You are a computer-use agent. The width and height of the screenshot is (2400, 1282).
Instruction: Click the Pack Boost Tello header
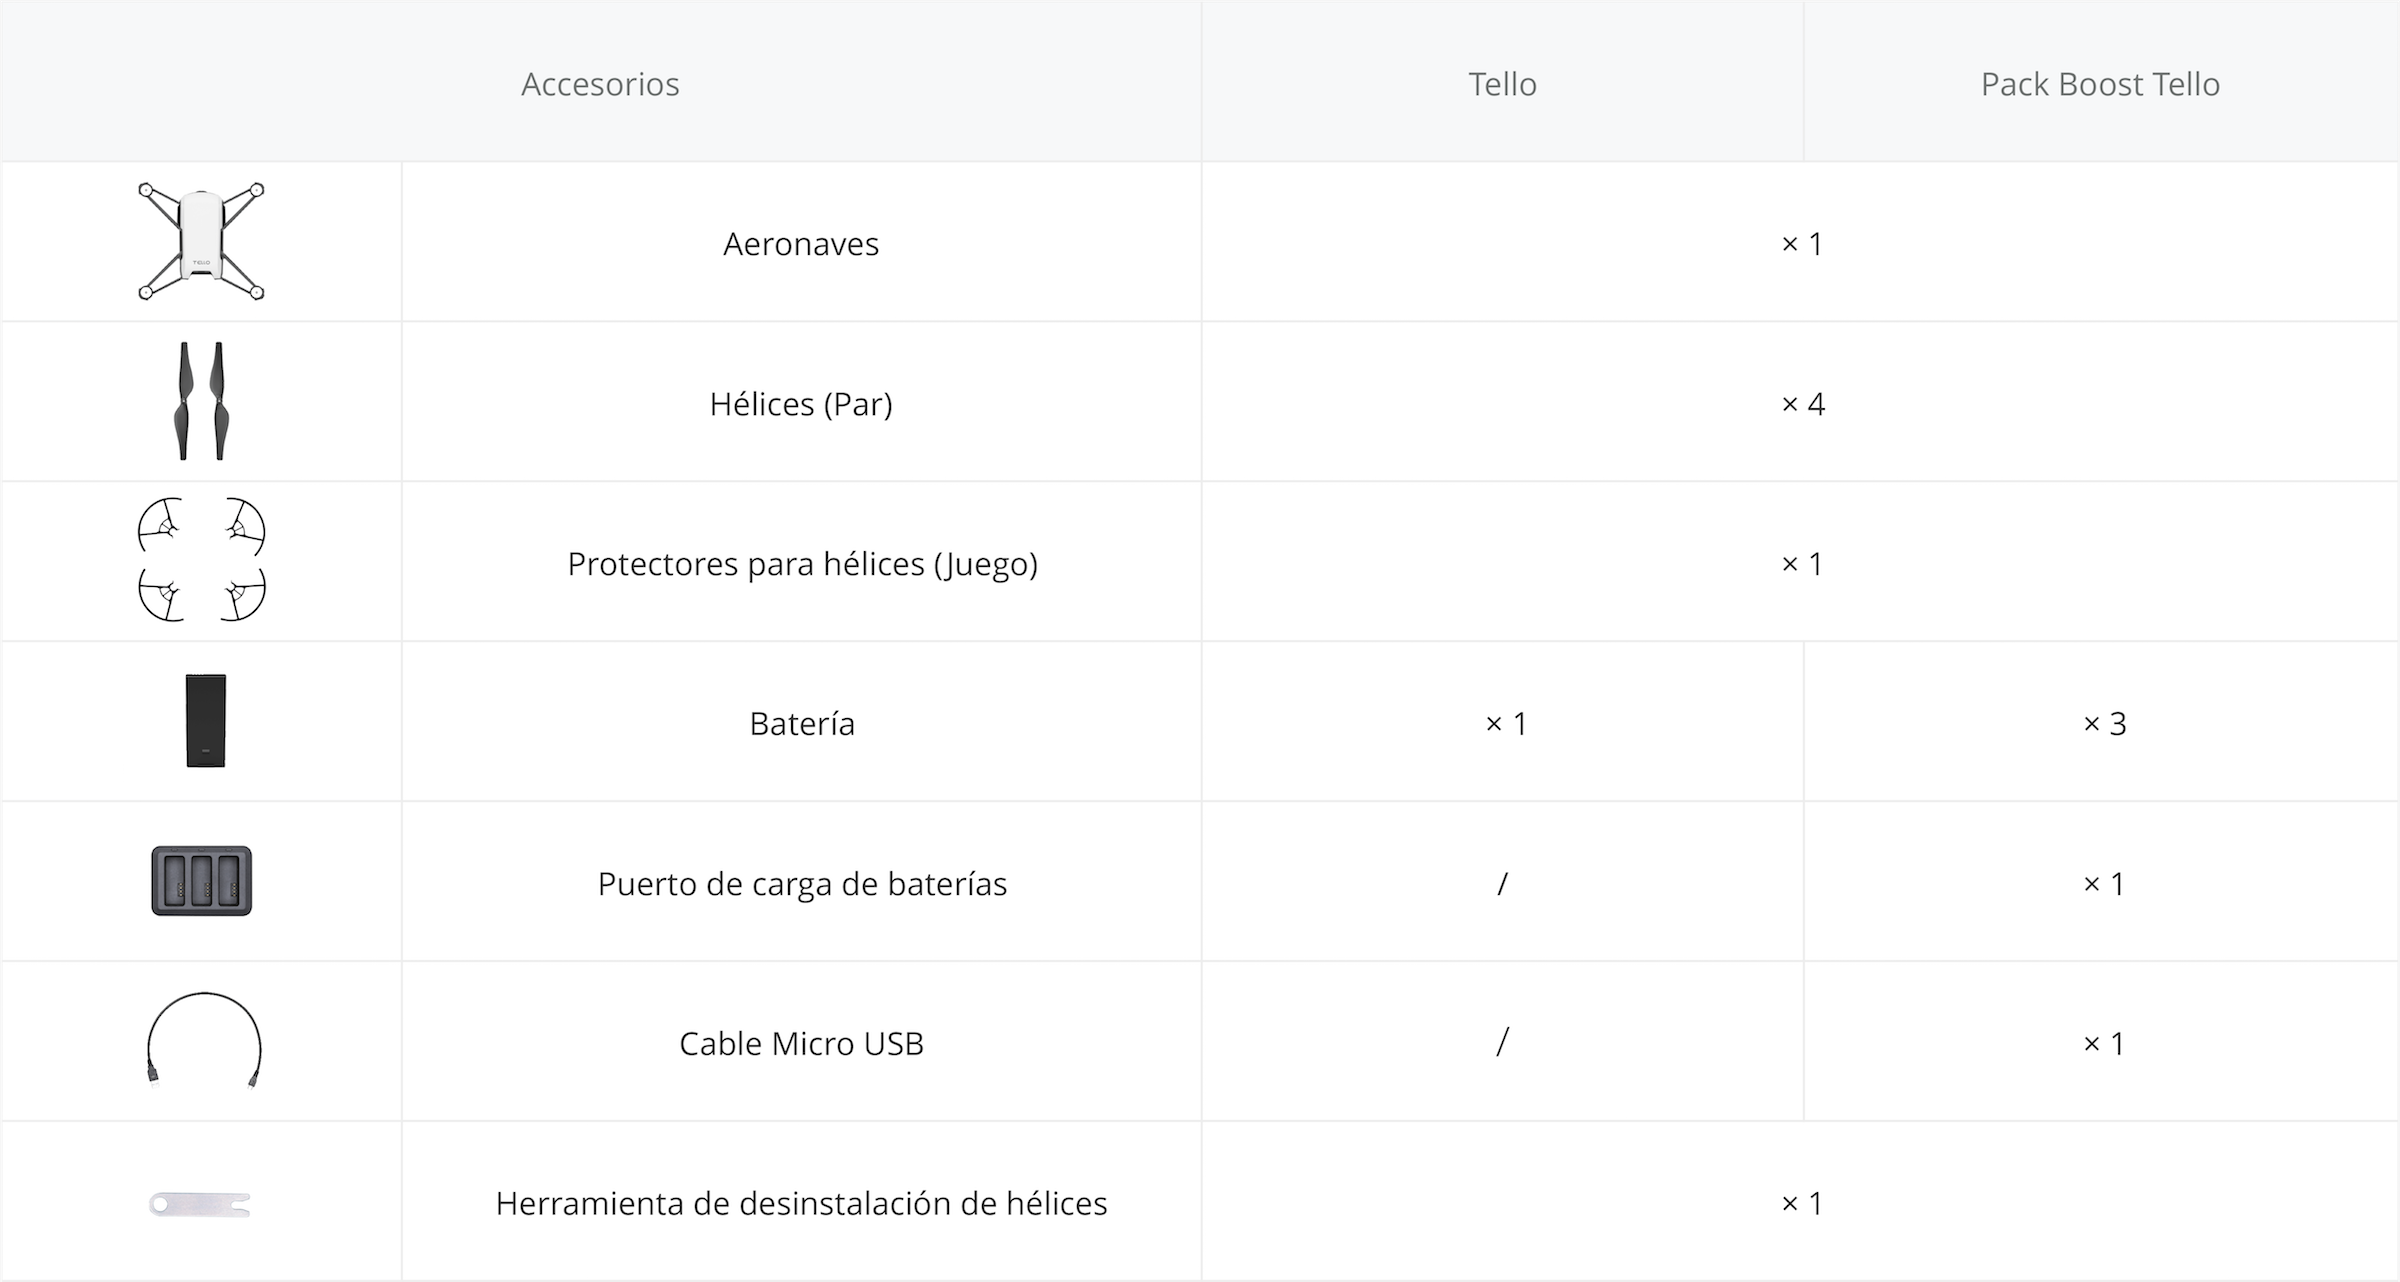click(x=2100, y=84)
